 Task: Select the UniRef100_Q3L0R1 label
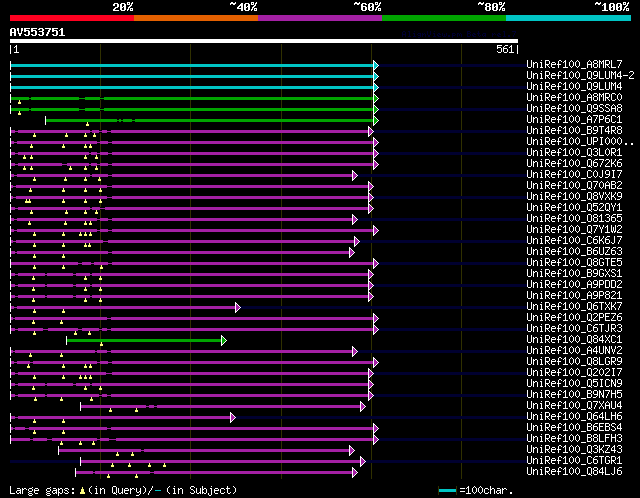(574, 152)
